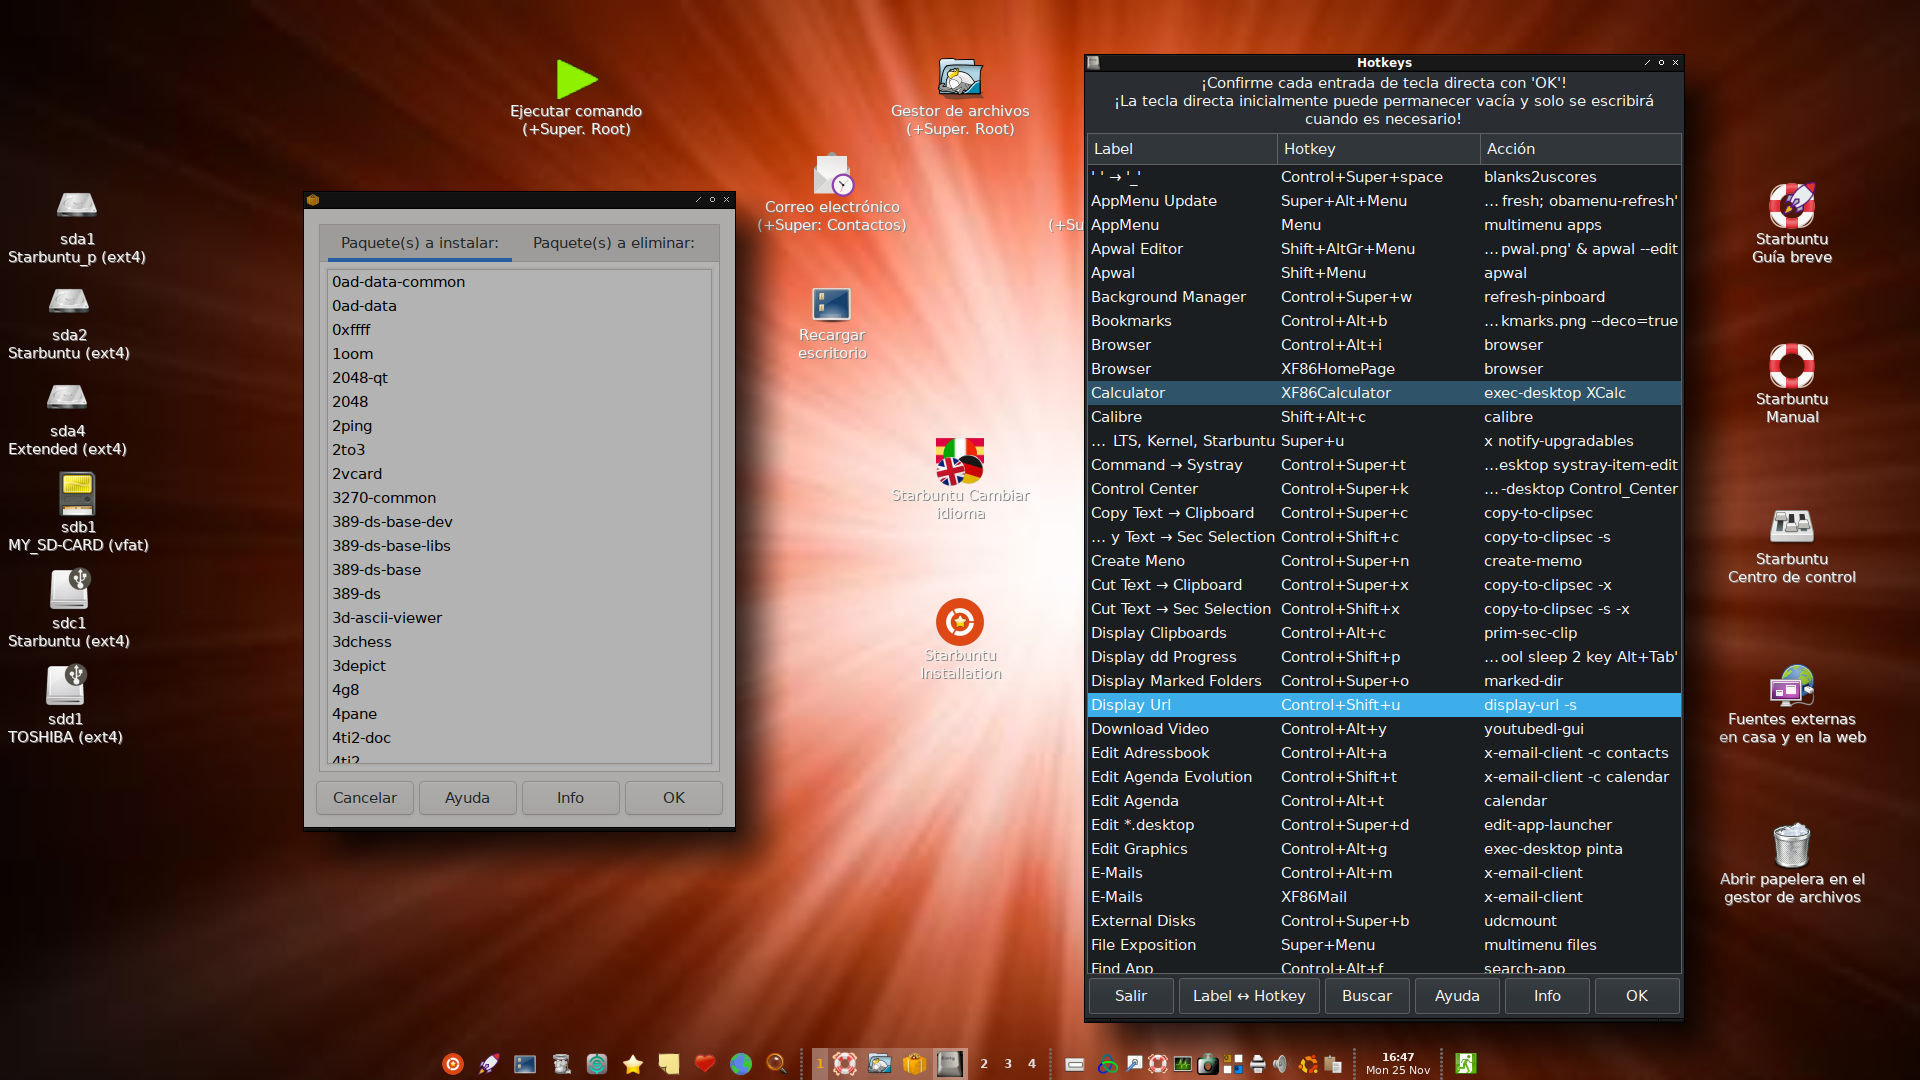Switch to the Paquete(s) a instalar tab

419,243
